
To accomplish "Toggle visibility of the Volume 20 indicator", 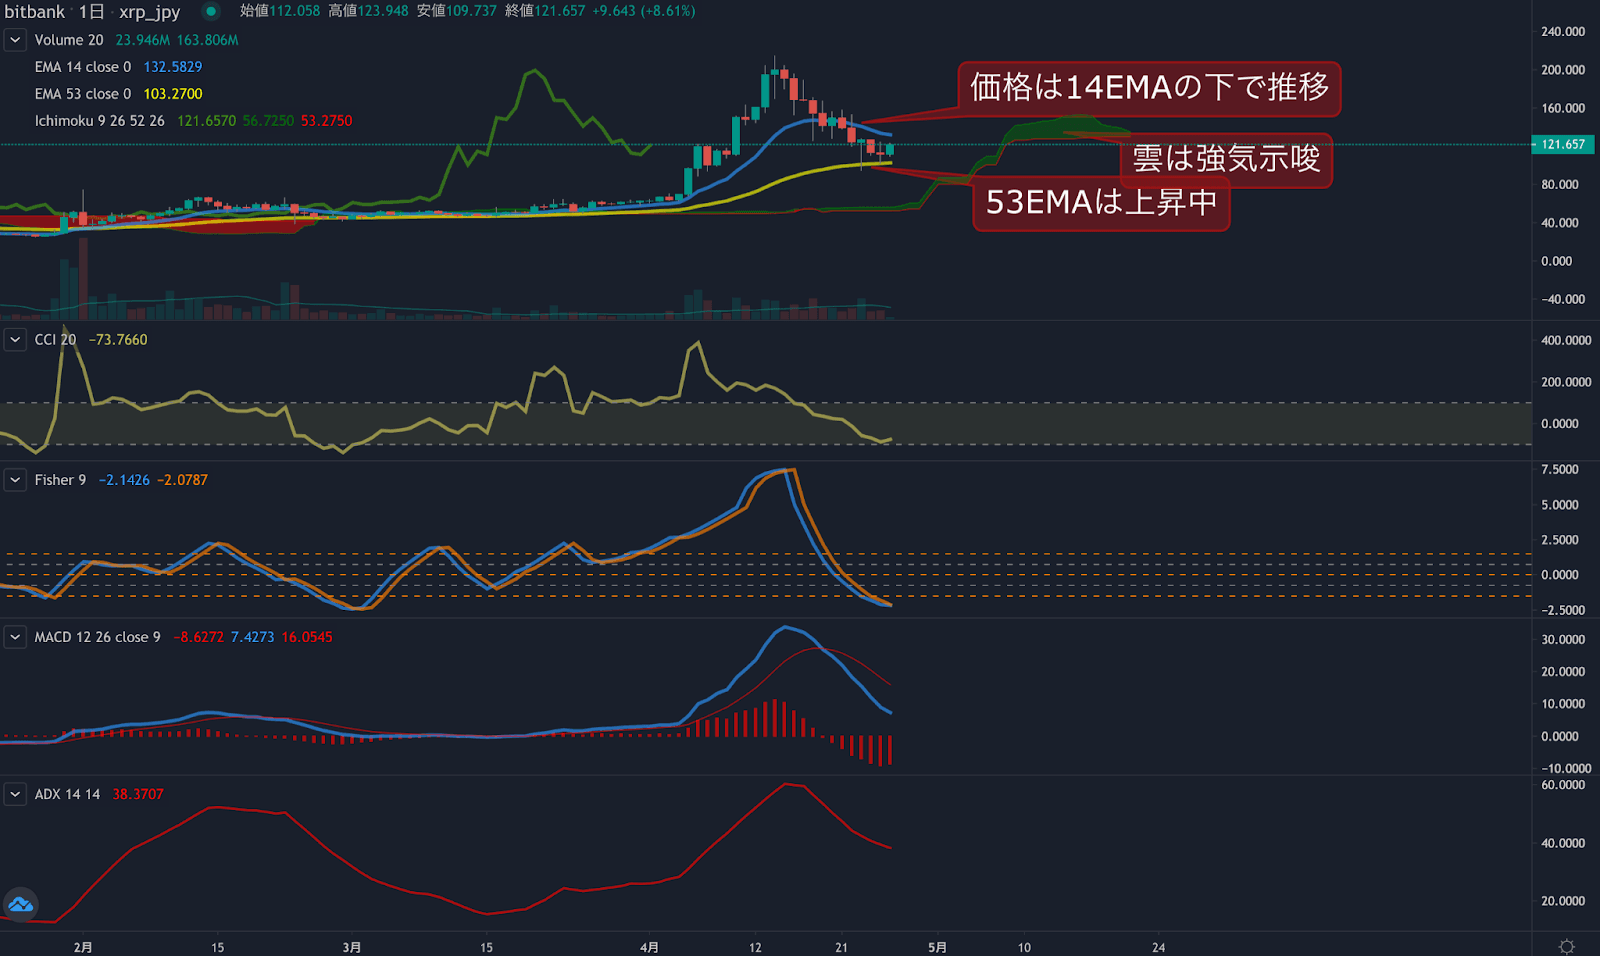I will click(x=68, y=40).
